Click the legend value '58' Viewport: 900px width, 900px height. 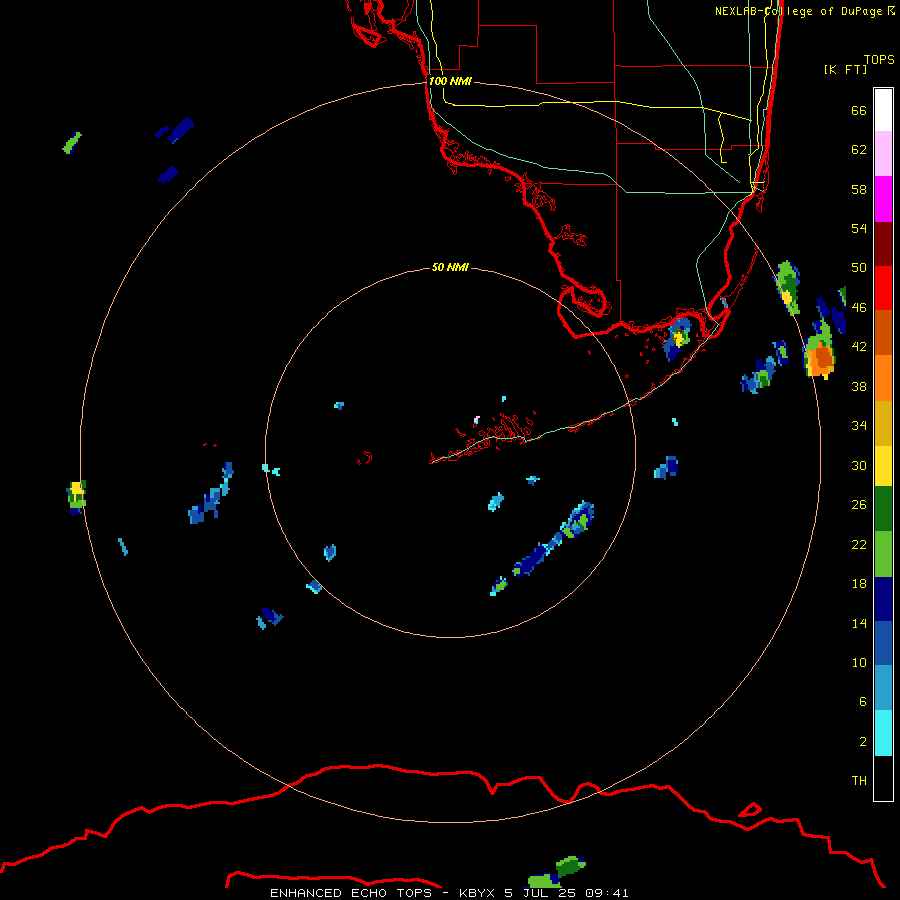click(x=859, y=189)
